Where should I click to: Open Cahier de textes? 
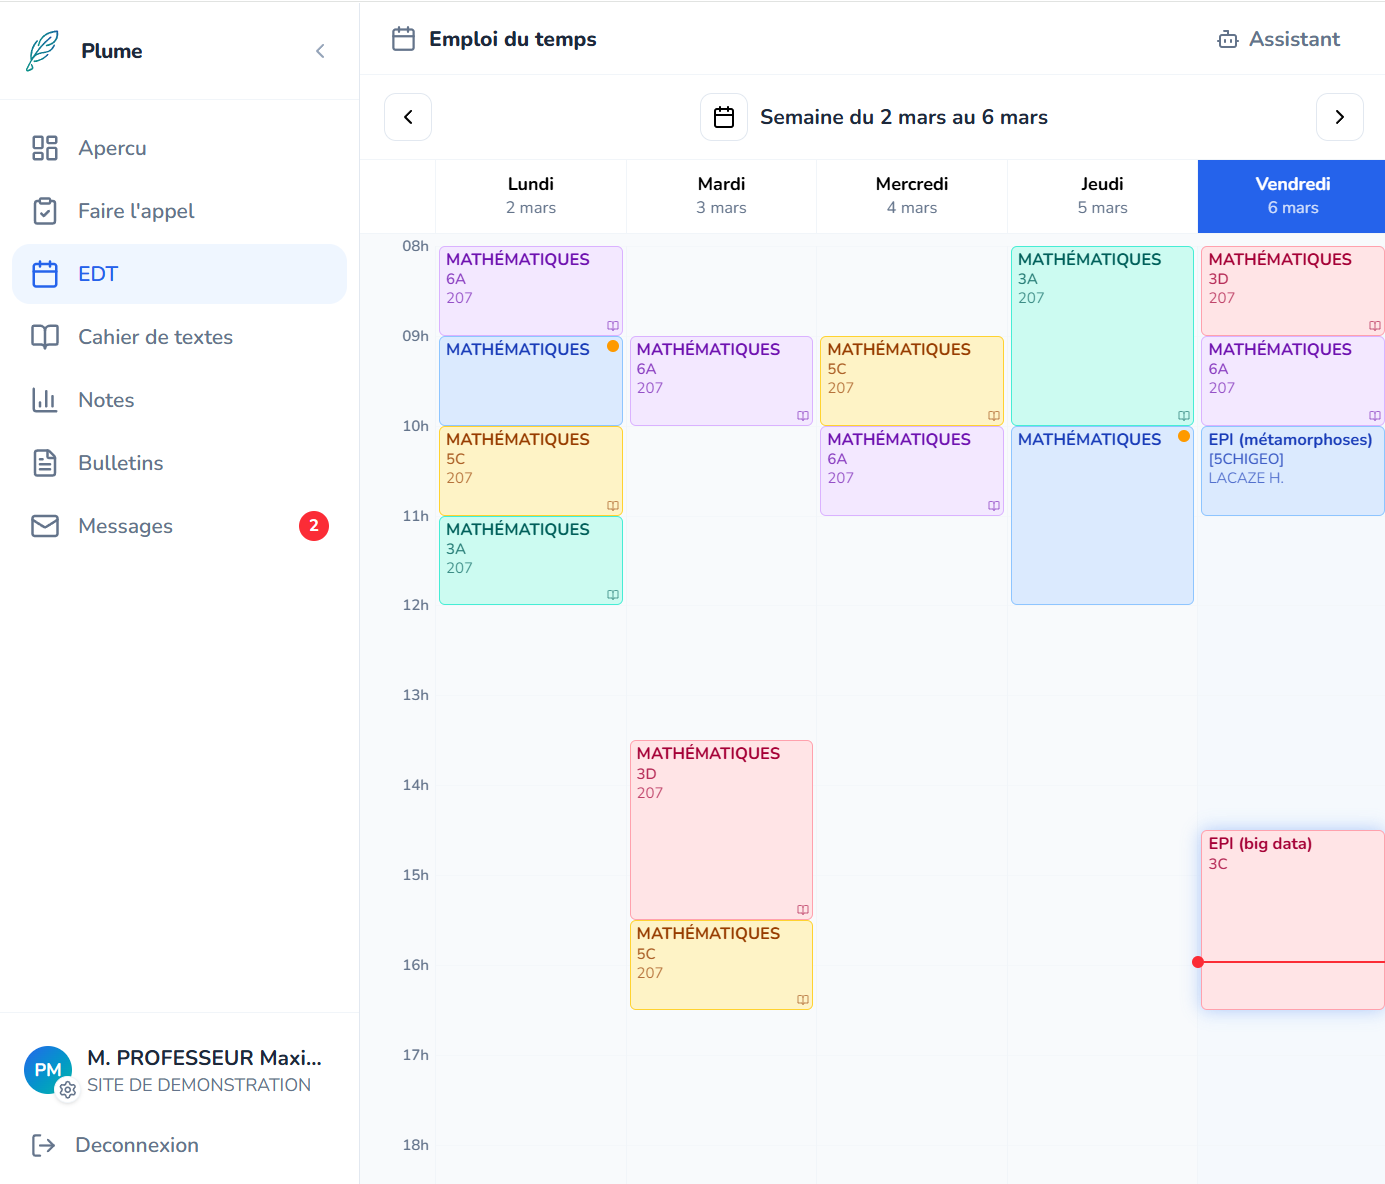(155, 337)
